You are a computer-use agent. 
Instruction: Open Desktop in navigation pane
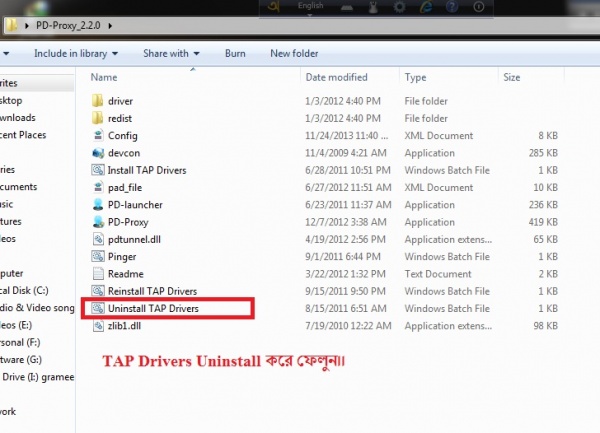(11, 101)
